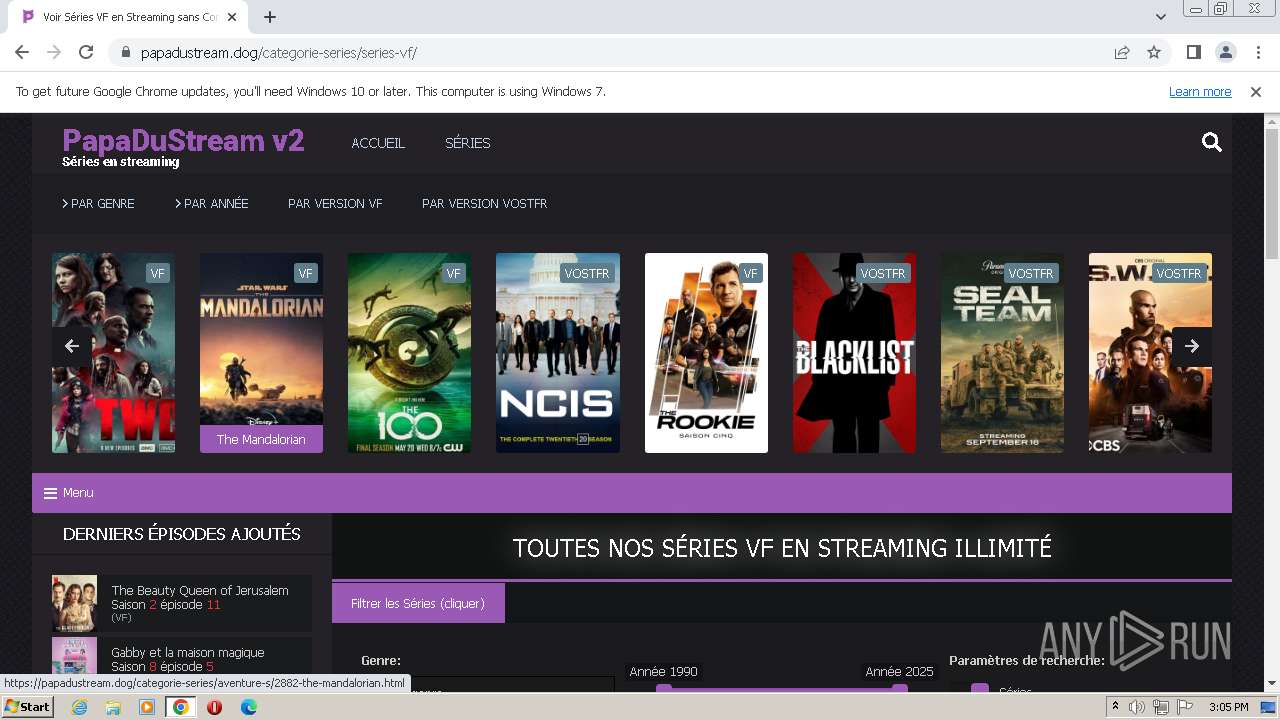The width and height of the screenshot is (1280, 720).
Task: Select PAR VERSION VF
Action: click(335, 203)
